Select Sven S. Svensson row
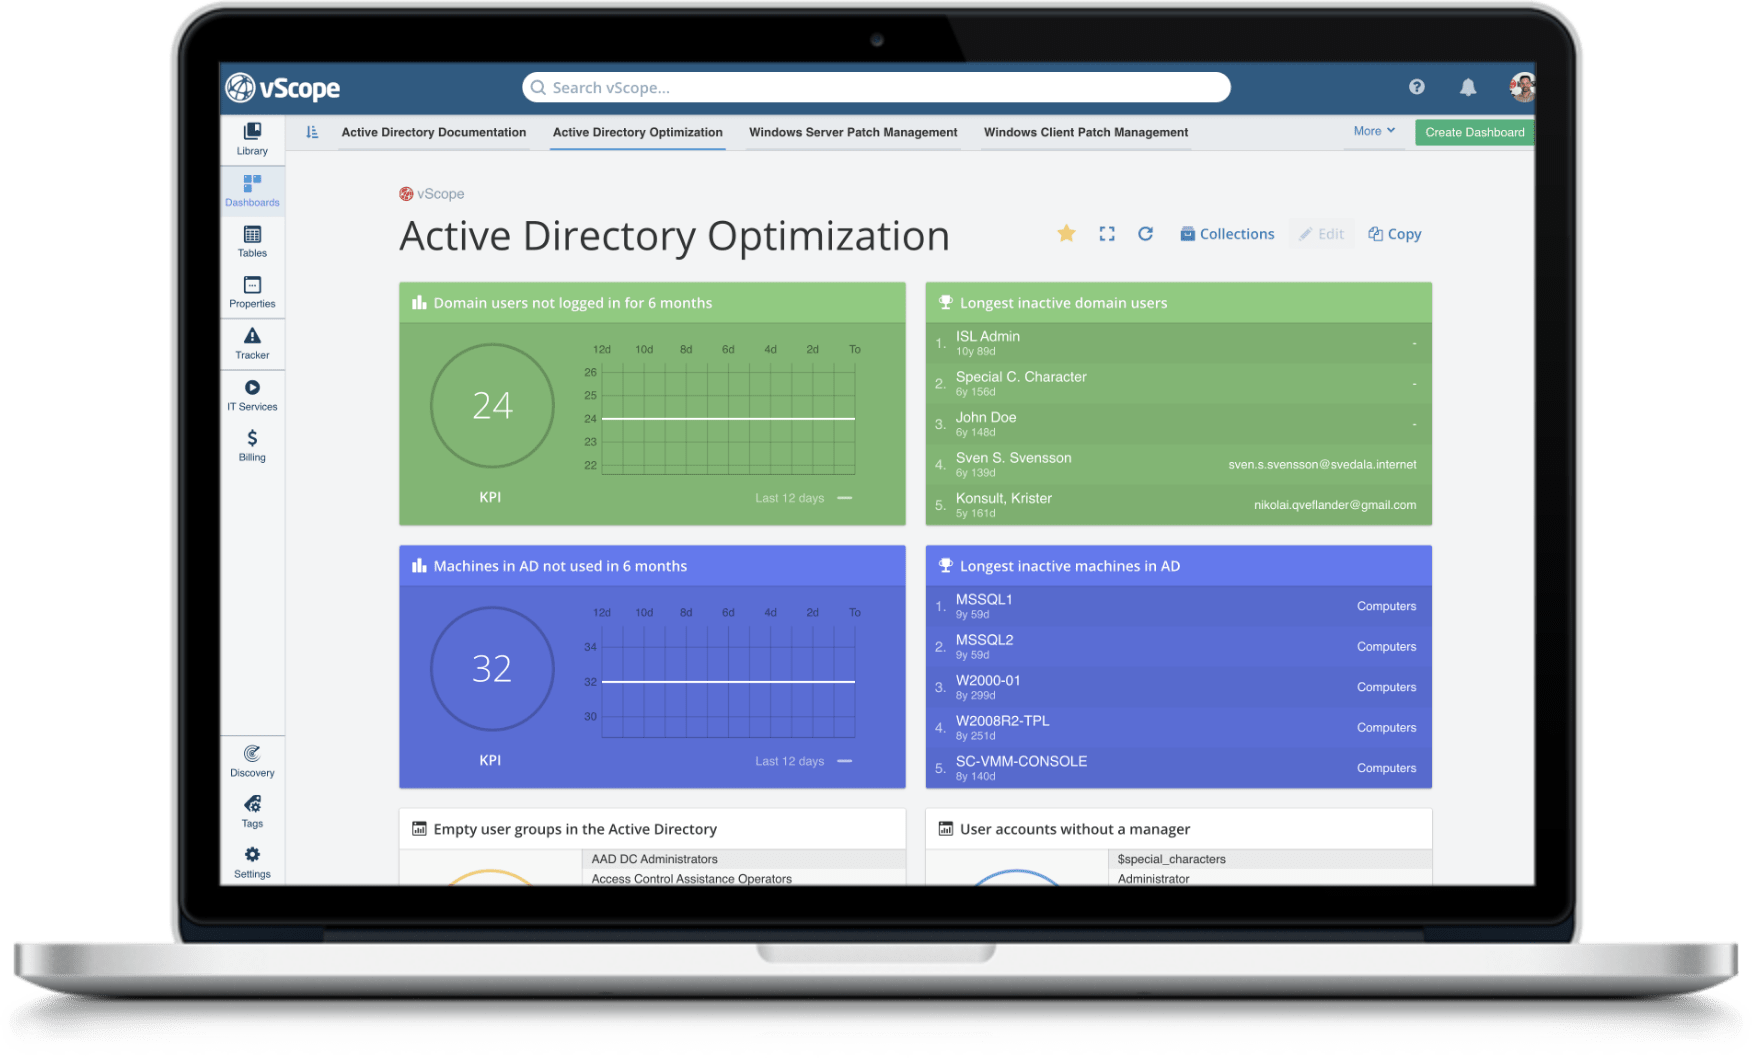1752x1058 pixels. pyautogui.click(x=1178, y=464)
